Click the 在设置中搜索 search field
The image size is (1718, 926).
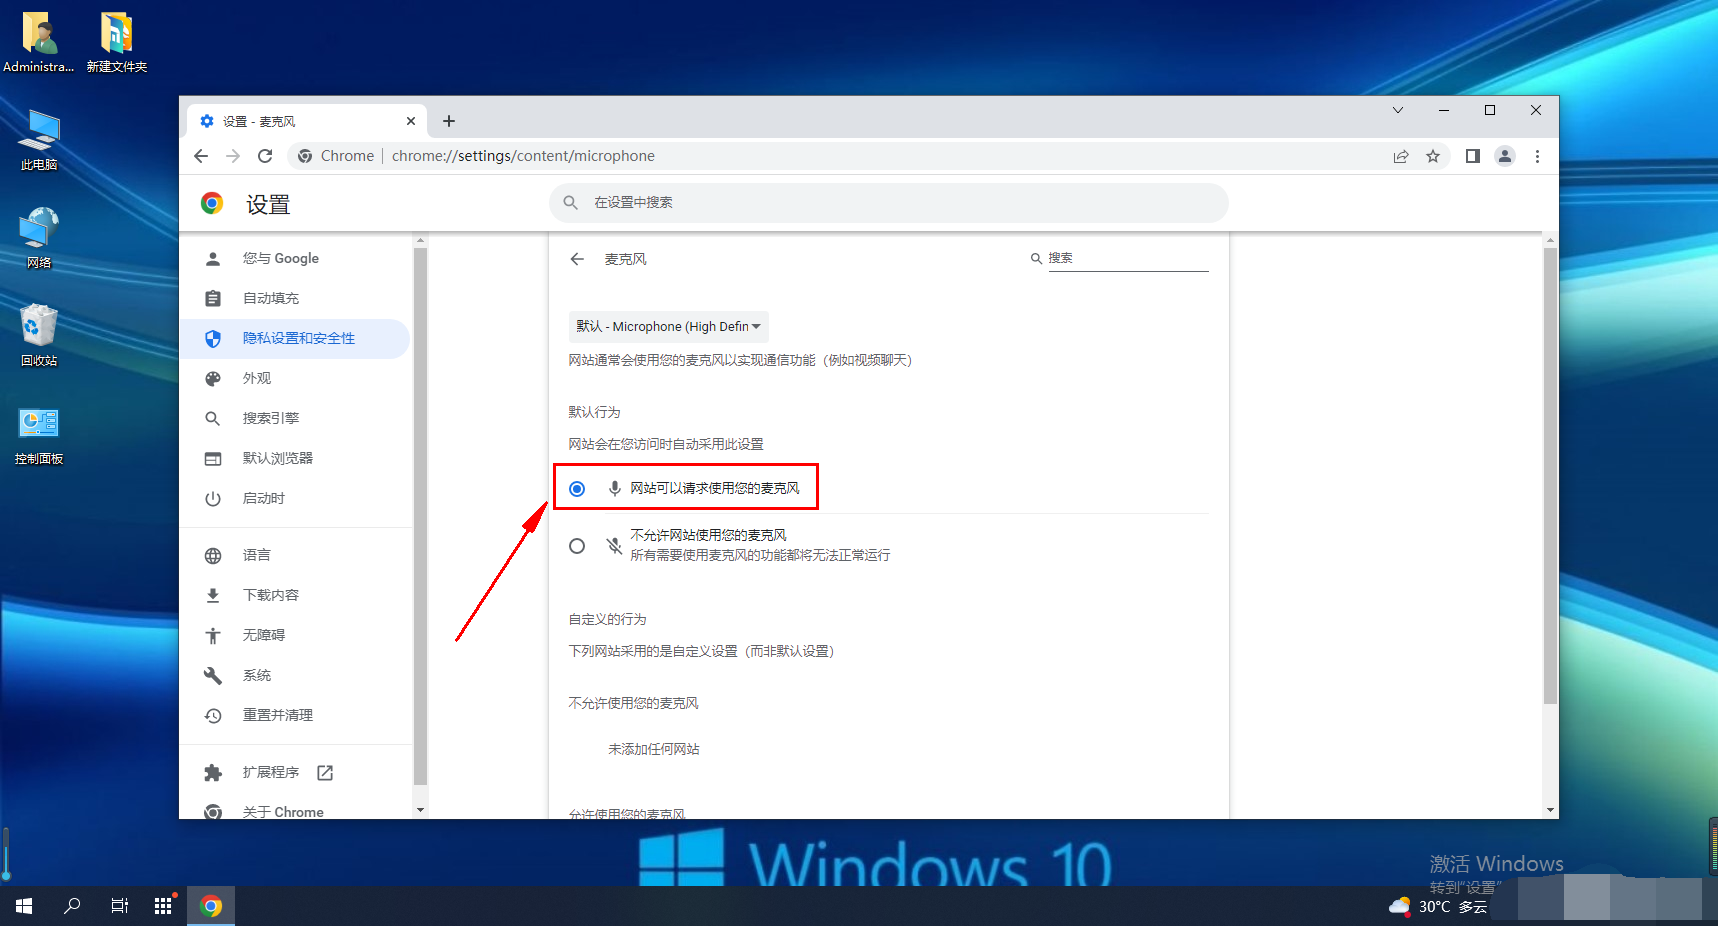[x=888, y=203]
